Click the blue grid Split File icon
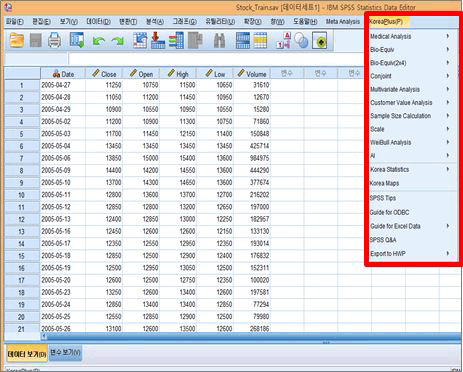Viewport: 463px width, 372px height. pyautogui.click(x=243, y=40)
